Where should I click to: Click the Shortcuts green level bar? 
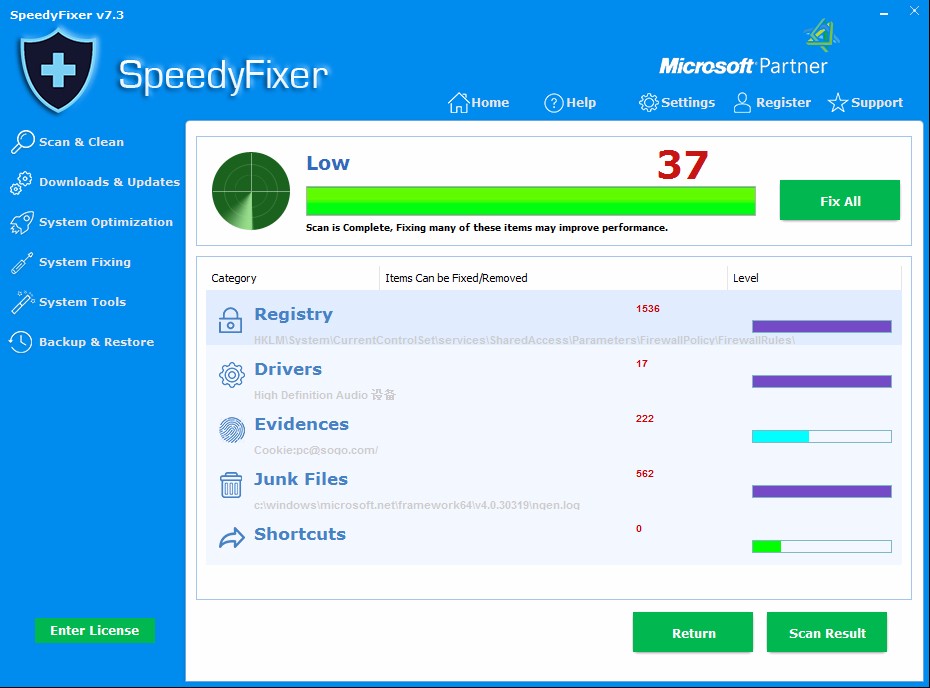click(821, 546)
